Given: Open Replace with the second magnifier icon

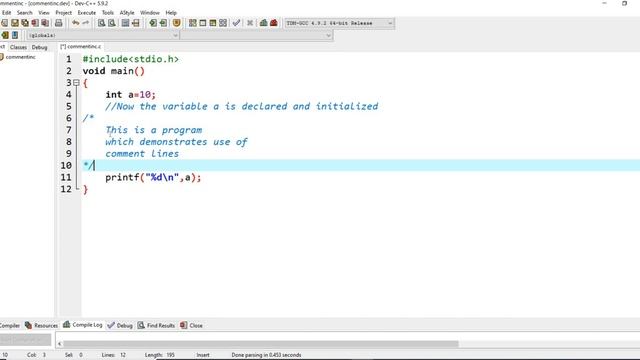Looking at the screenshot, I should [111, 23].
